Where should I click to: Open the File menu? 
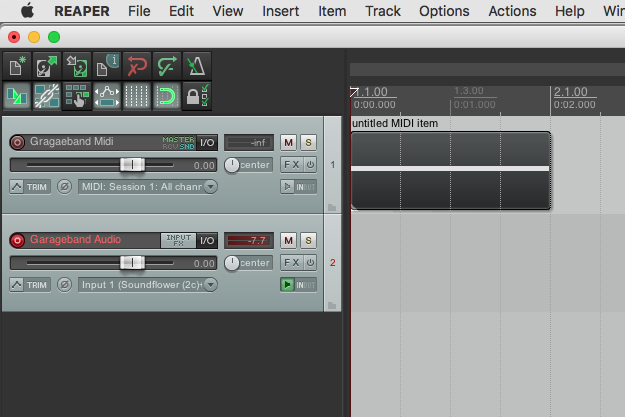pos(139,11)
